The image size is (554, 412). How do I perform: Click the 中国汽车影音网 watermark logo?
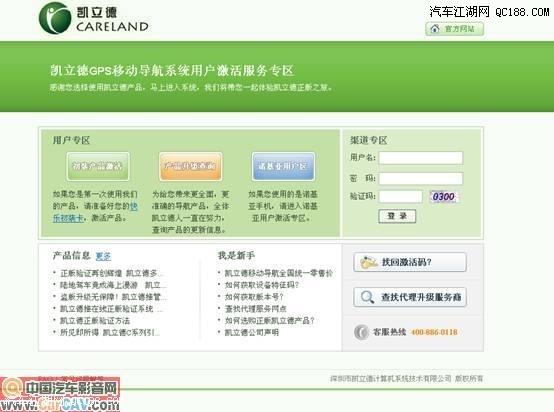point(60,394)
